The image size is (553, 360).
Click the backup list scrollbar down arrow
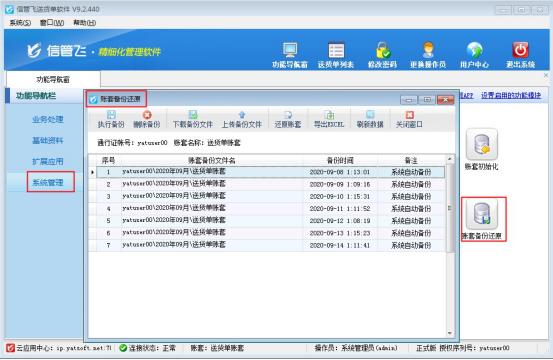tap(450, 333)
